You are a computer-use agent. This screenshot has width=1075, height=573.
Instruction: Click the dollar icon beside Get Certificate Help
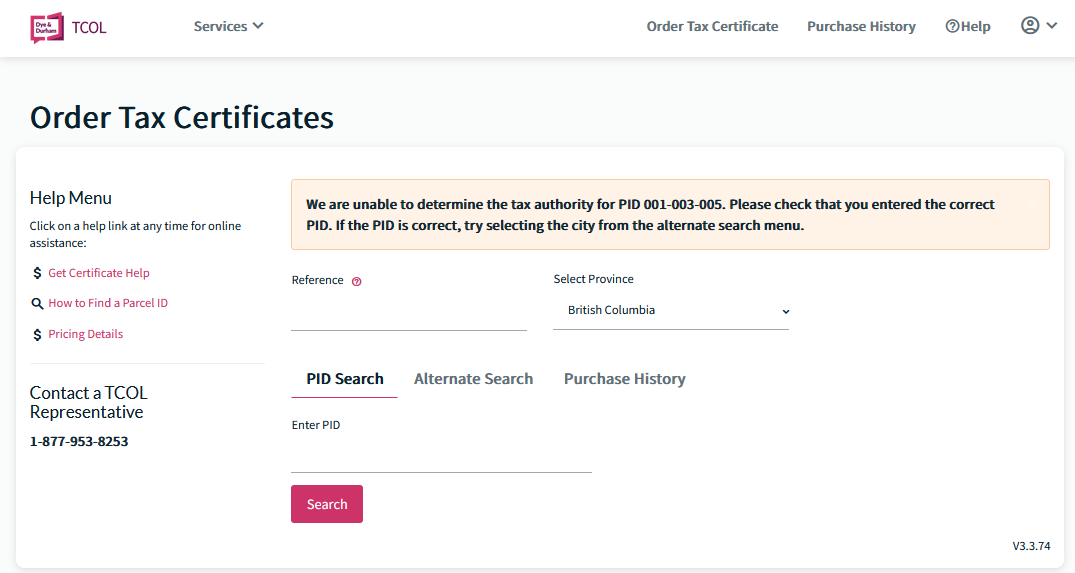tap(37, 273)
